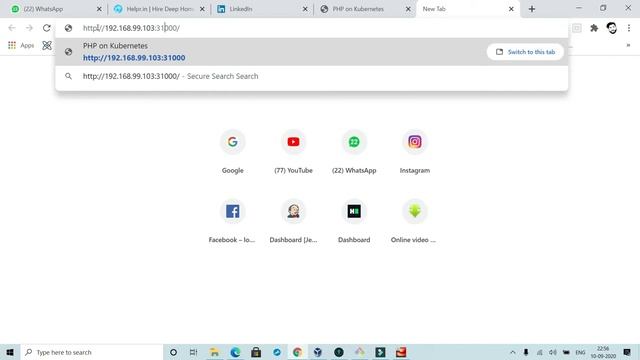Screen dimensions: 640x360
Task: Close the Helpr.in tab
Action: [202, 9]
